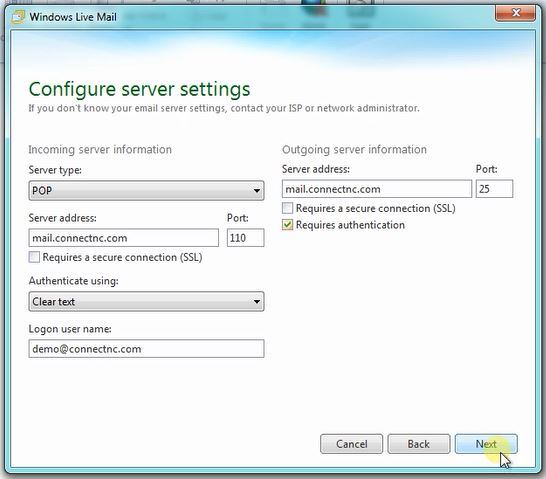Click the ISP or network administrator hint text
This screenshot has height=479, width=546.
[224, 108]
